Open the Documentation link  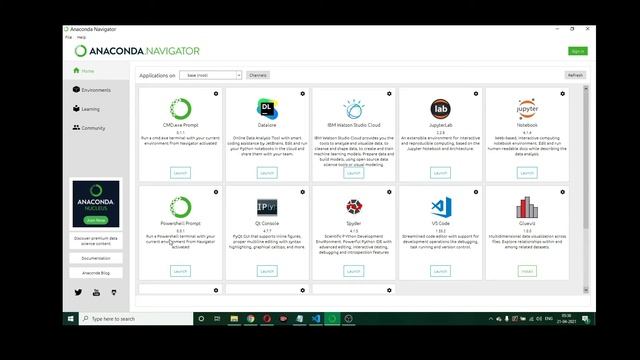pyautogui.click(x=96, y=258)
